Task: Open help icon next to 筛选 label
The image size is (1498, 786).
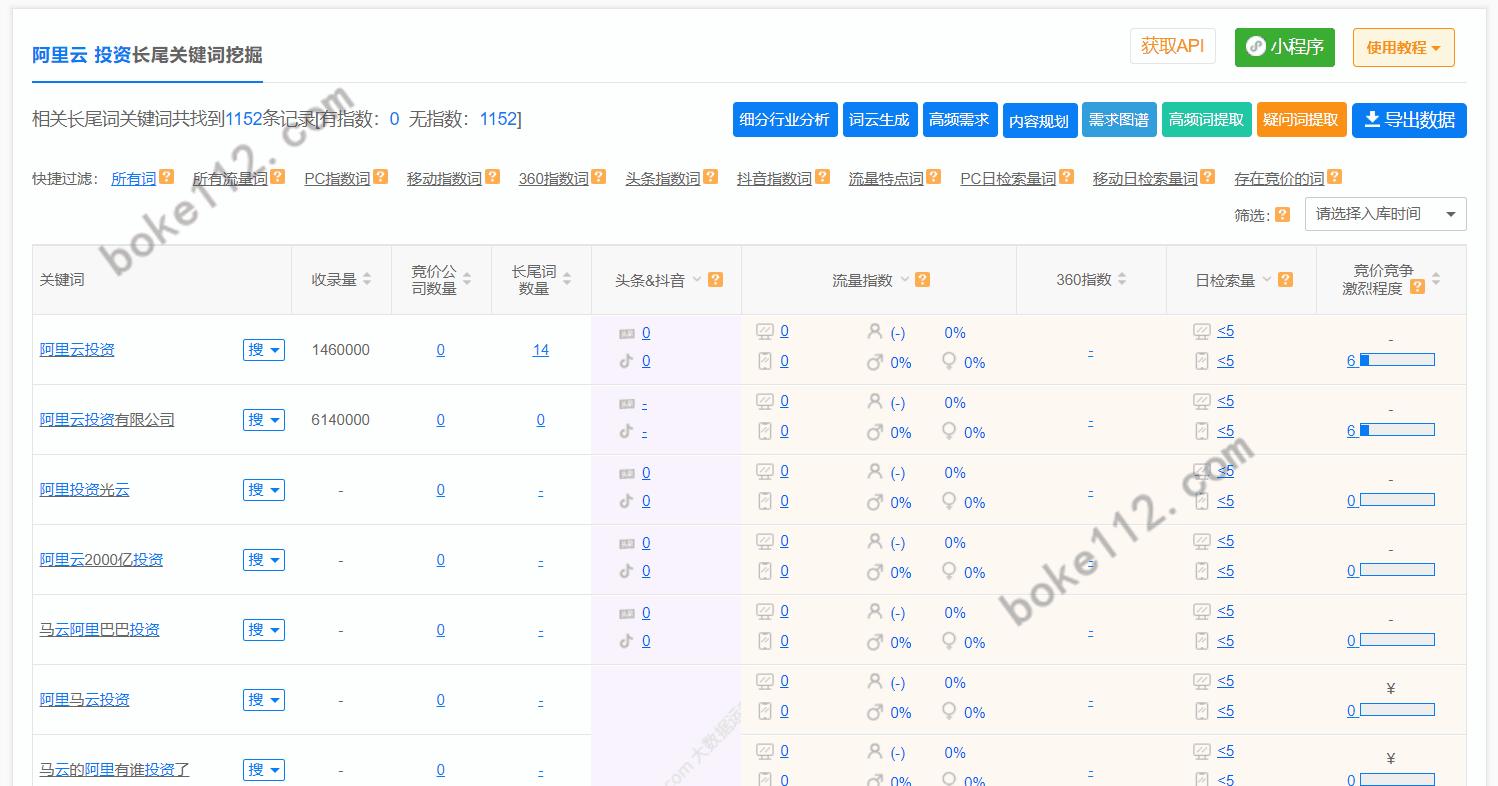Action: click(x=1283, y=214)
